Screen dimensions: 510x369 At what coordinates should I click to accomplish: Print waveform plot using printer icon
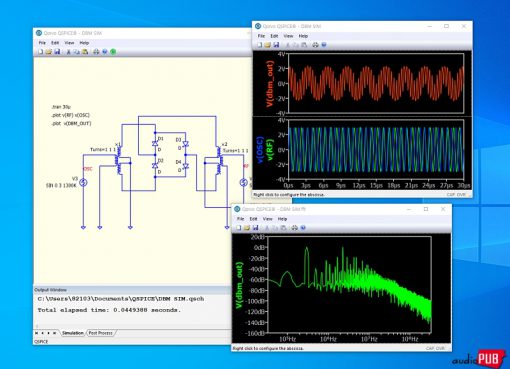click(315, 45)
